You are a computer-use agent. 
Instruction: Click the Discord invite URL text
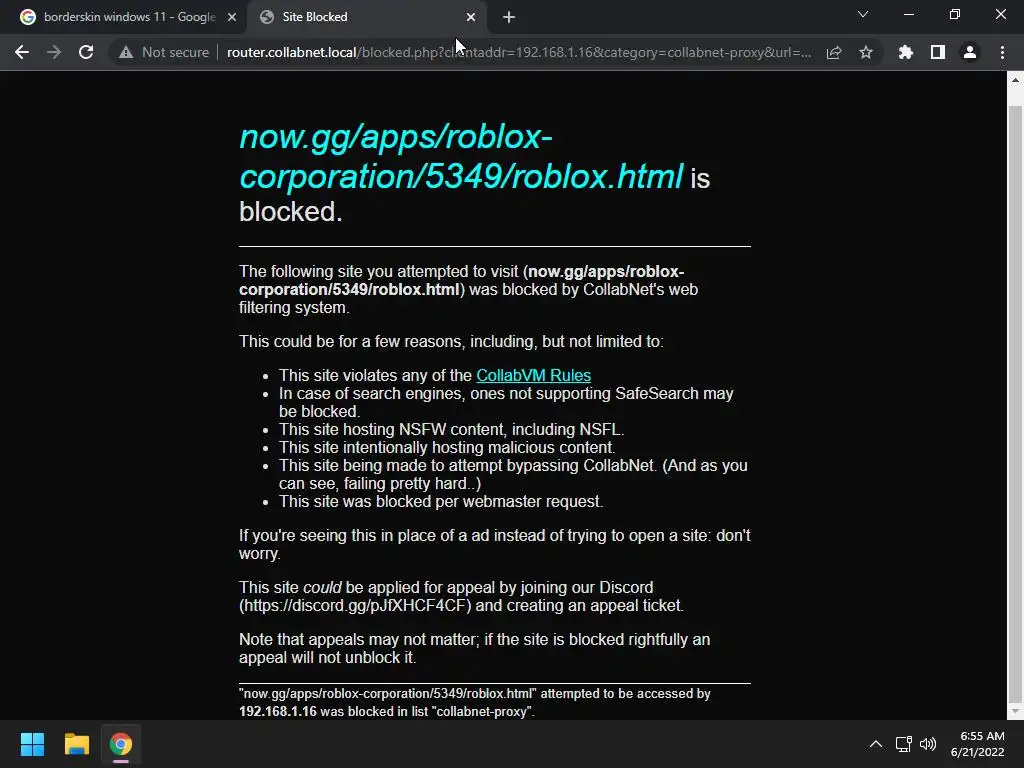[x=355, y=605]
